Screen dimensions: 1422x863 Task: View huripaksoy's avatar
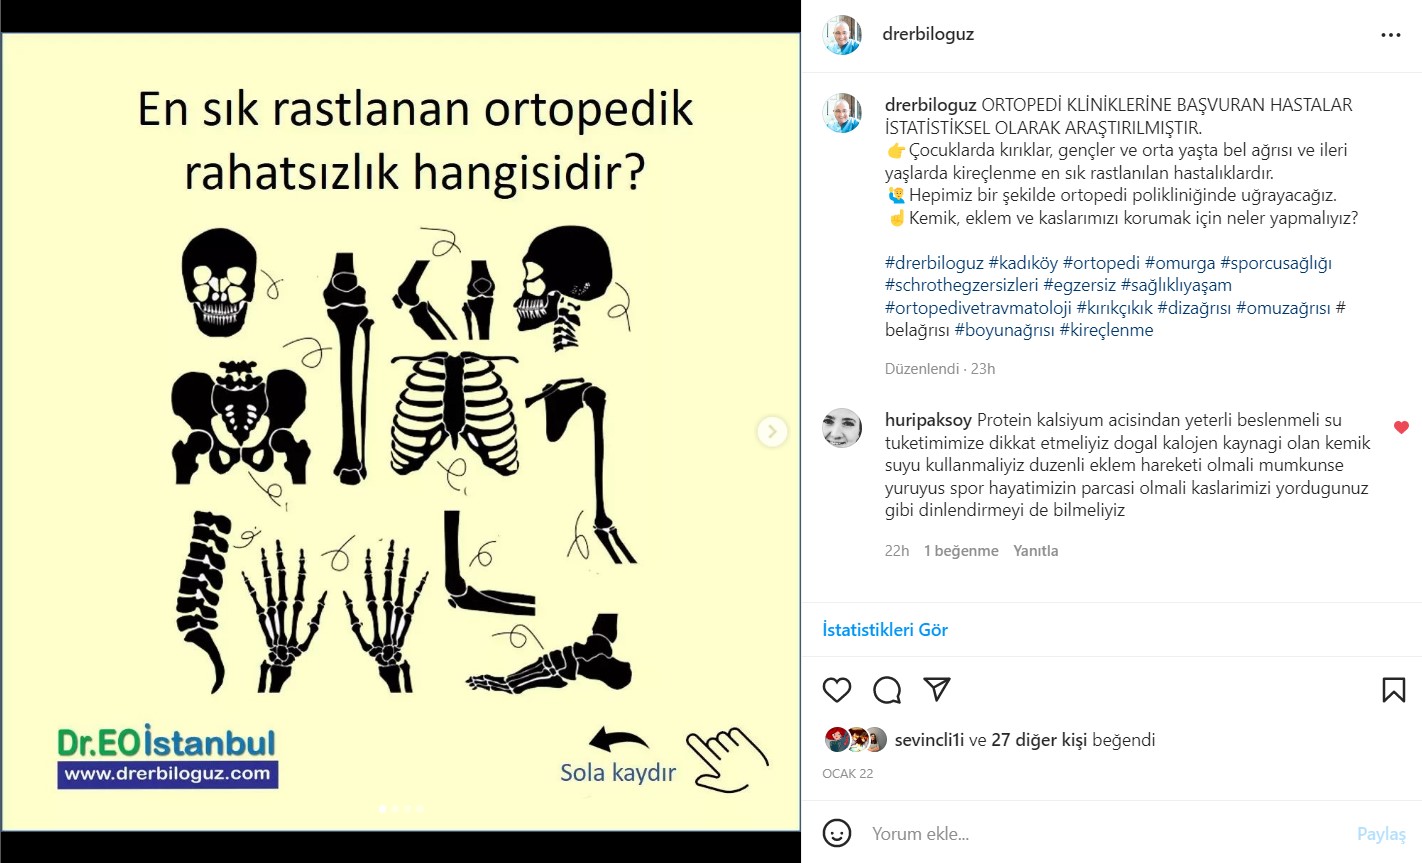point(842,428)
